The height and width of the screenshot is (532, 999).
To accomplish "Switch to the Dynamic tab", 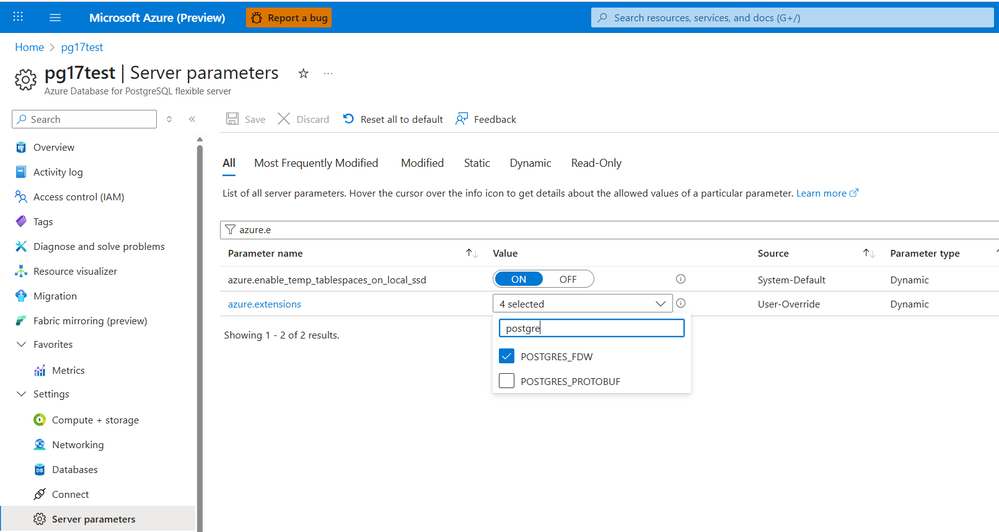I will coord(530,163).
